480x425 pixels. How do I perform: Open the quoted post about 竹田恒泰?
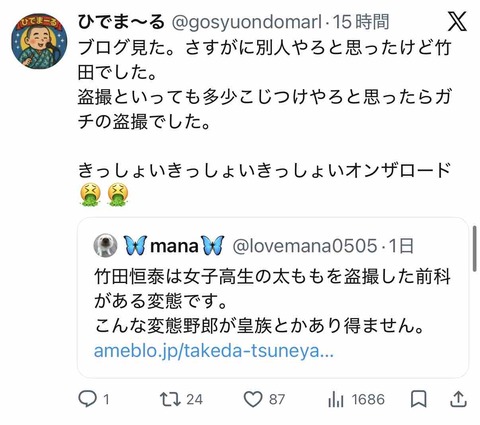click(x=273, y=298)
